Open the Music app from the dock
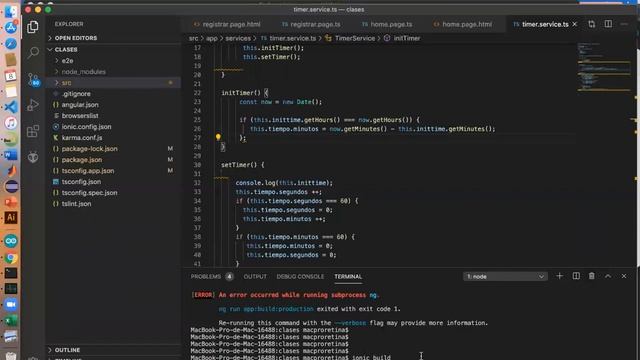The image size is (640, 360). pyautogui.click(x=11, y=123)
